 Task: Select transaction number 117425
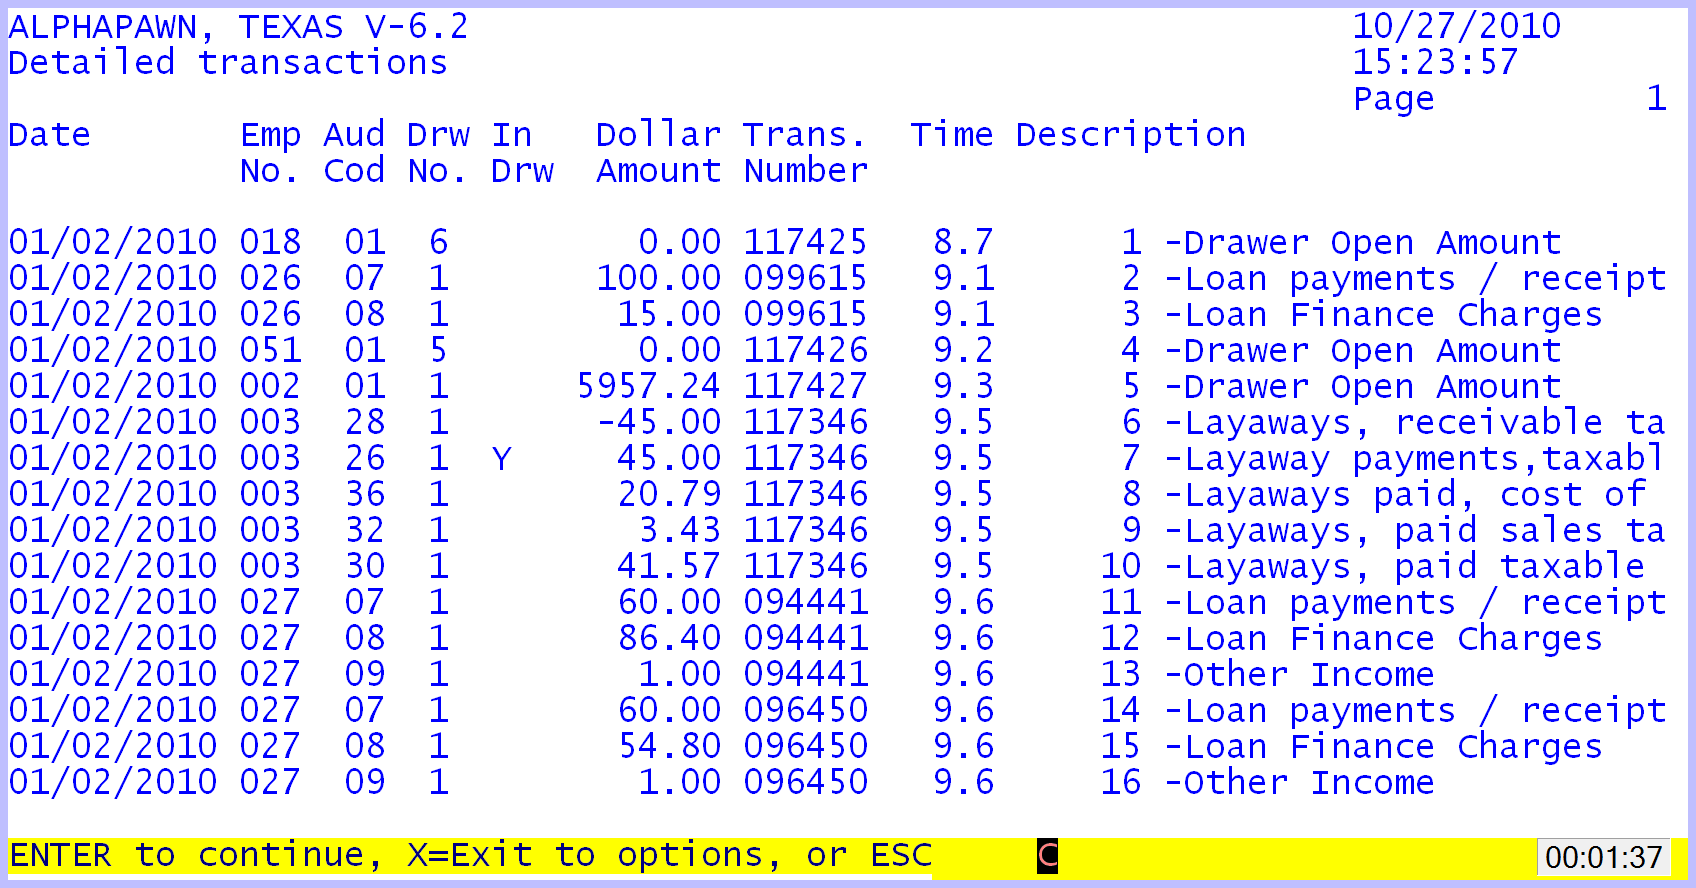tap(805, 242)
